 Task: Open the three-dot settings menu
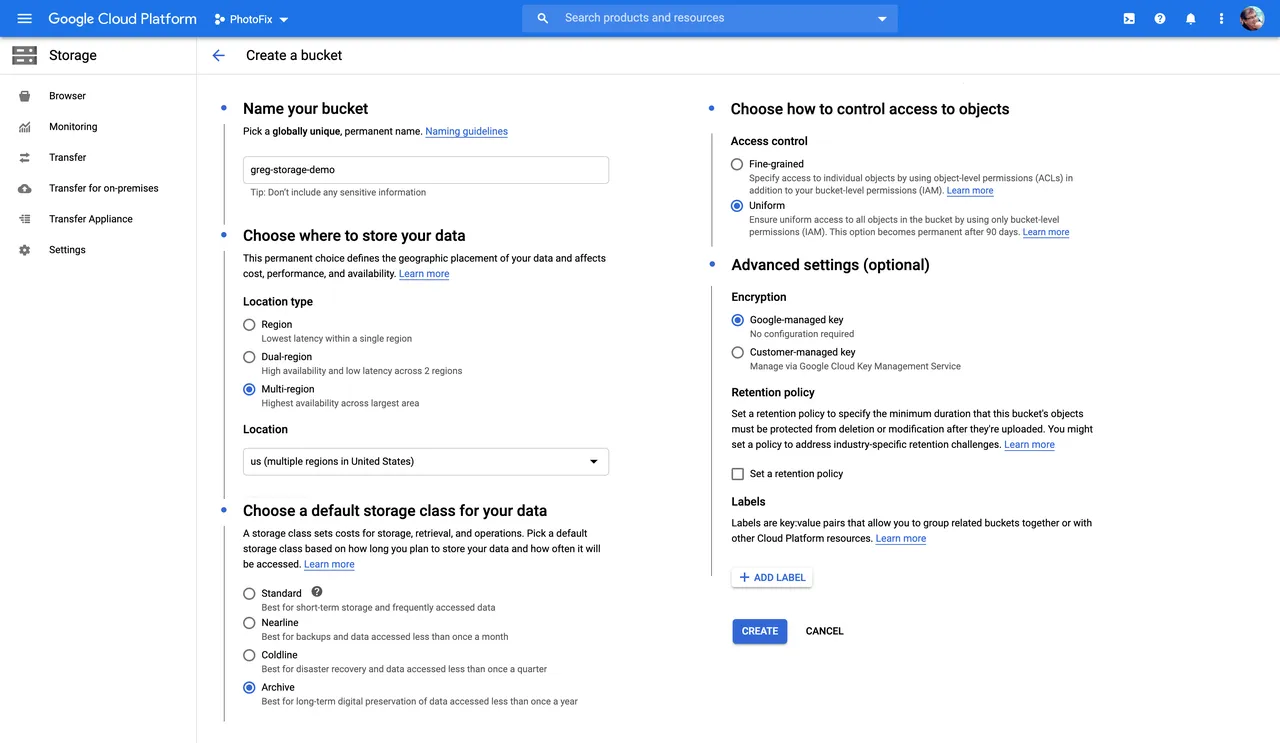(x=1221, y=18)
